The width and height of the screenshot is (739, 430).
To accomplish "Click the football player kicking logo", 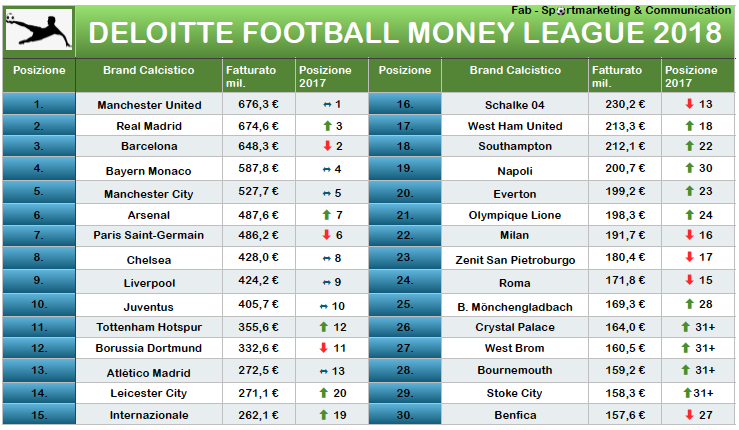I will (39, 31).
